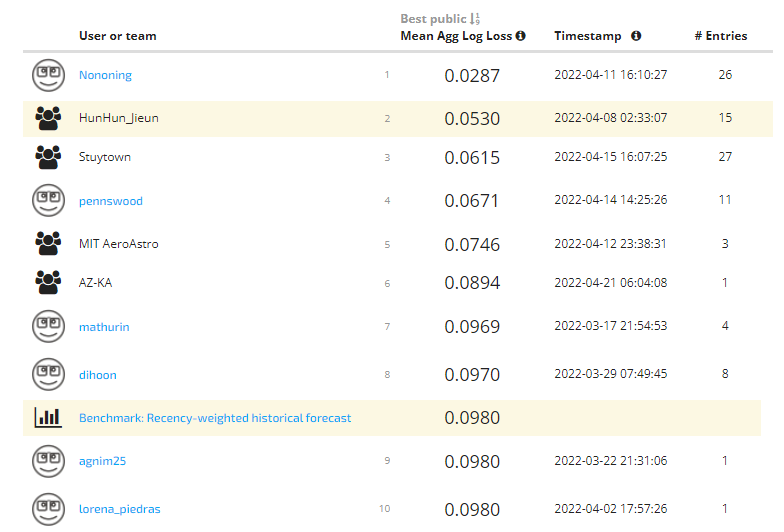This screenshot has height=532, width=784.
Task: Click timestamp 2022-03-17 21:54:53
Action: point(610,326)
